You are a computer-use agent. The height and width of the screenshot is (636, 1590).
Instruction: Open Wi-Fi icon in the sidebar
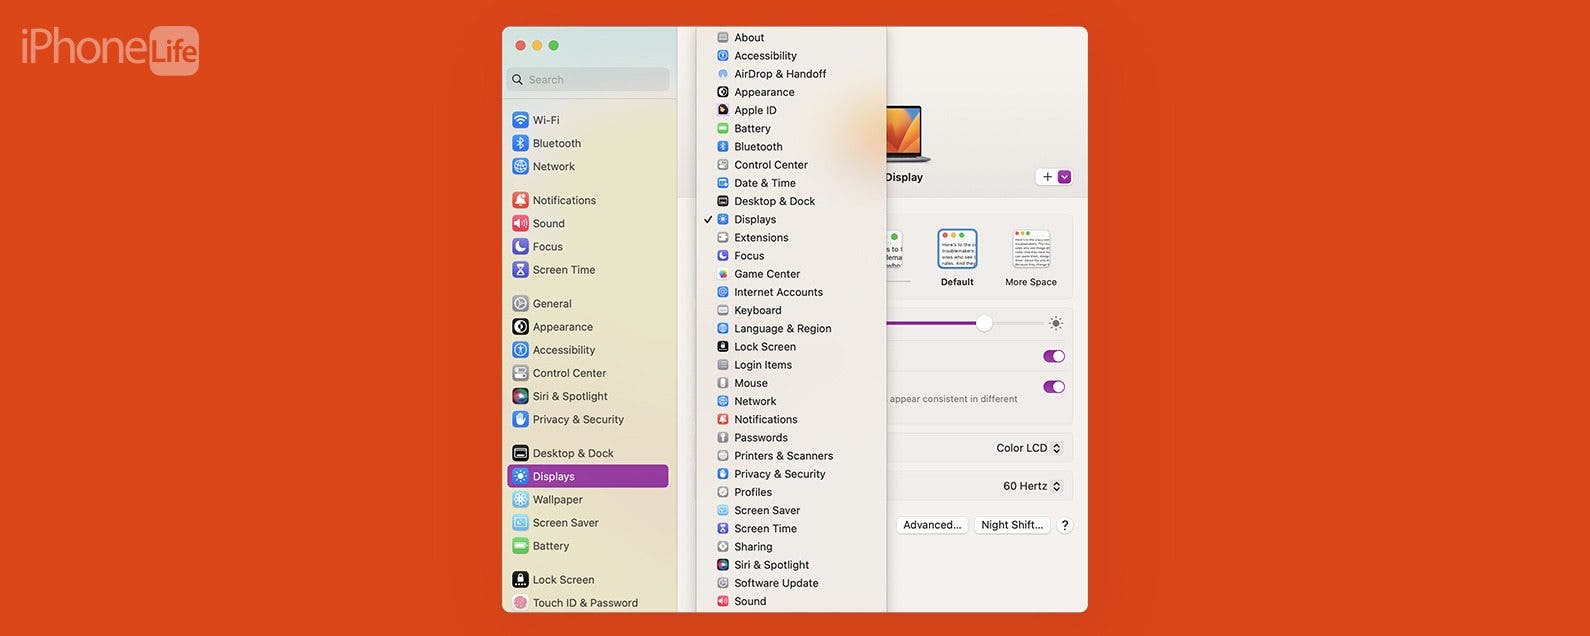pos(520,120)
